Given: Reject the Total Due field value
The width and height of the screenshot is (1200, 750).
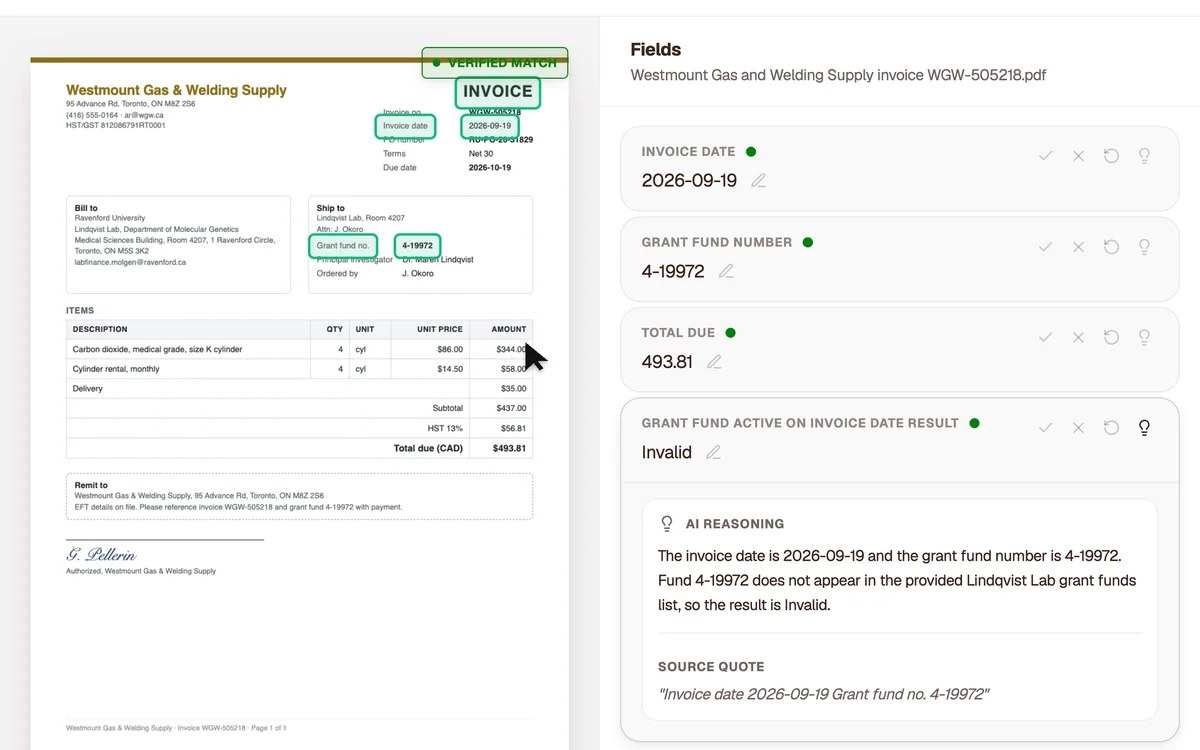Looking at the screenshot, I should coord(1078,337).
